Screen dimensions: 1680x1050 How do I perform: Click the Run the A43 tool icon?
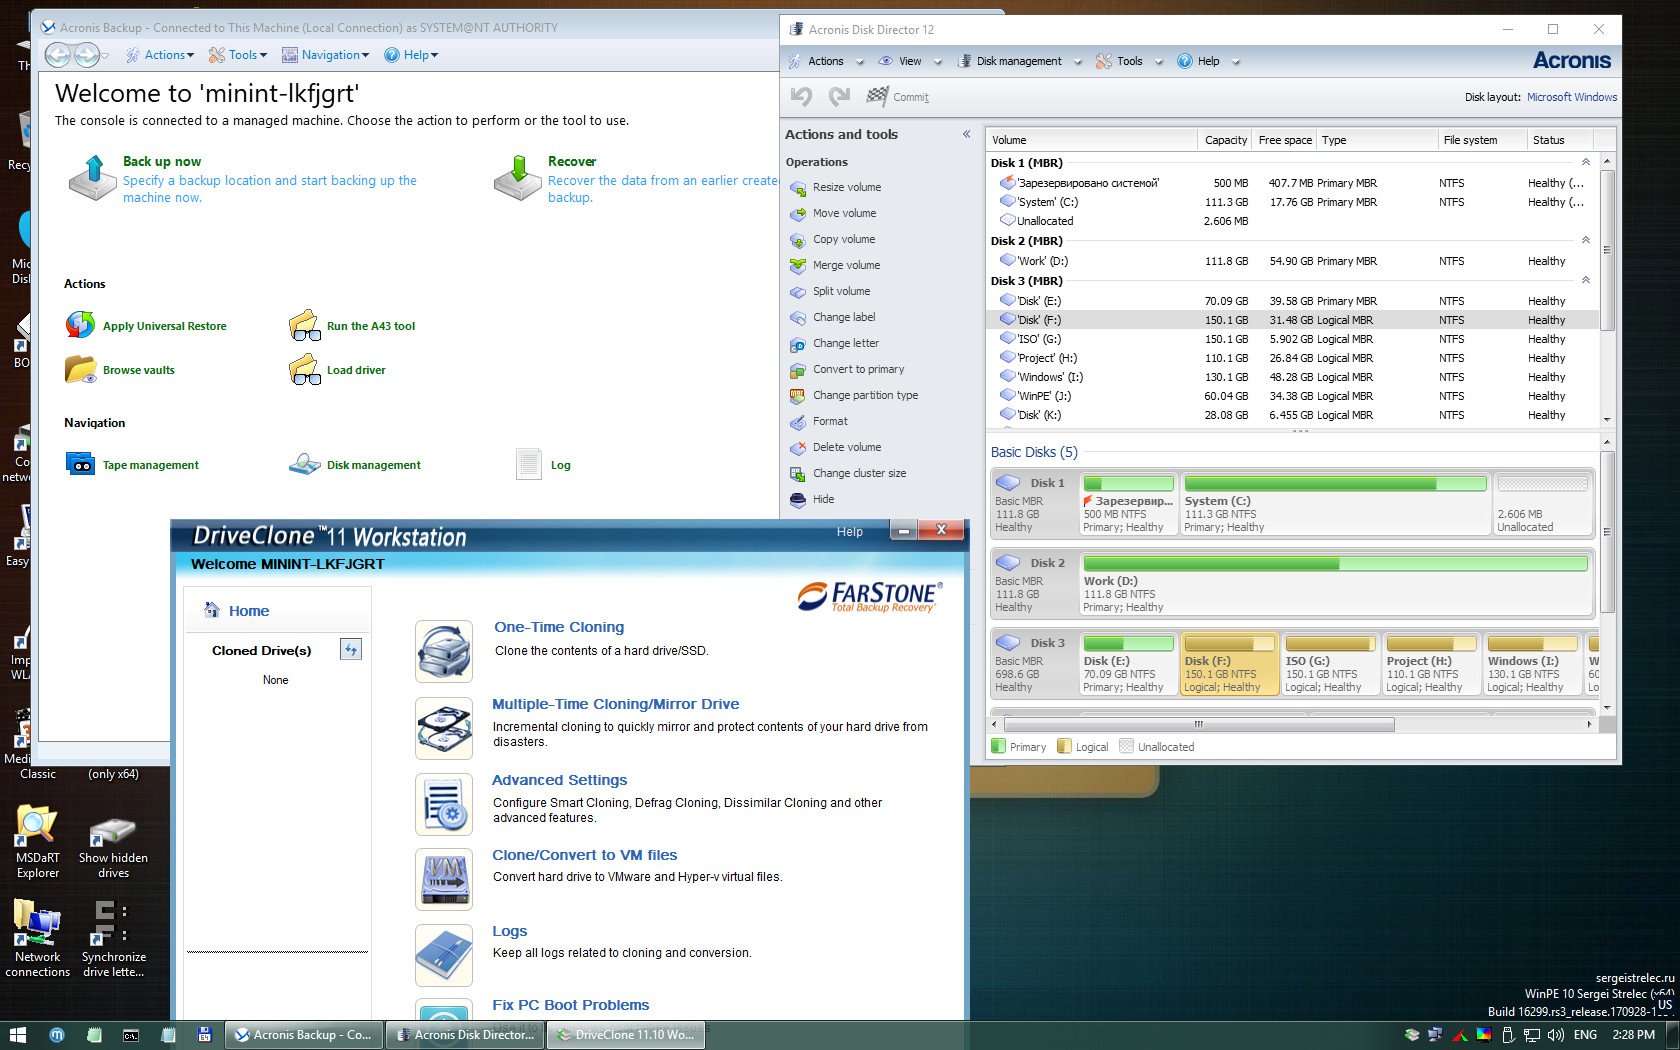tap(304, 325)
